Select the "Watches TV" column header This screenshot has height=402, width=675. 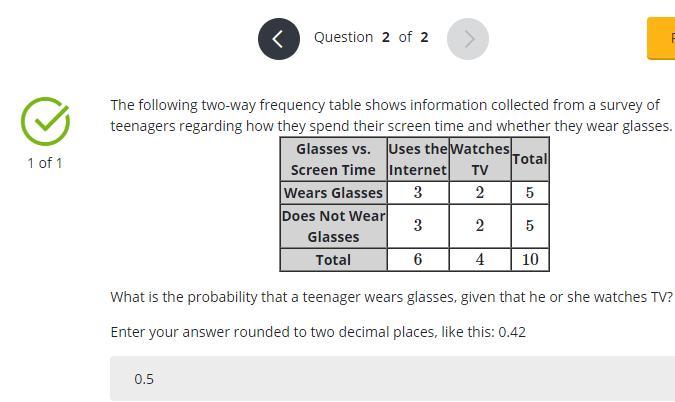point(479,159)
